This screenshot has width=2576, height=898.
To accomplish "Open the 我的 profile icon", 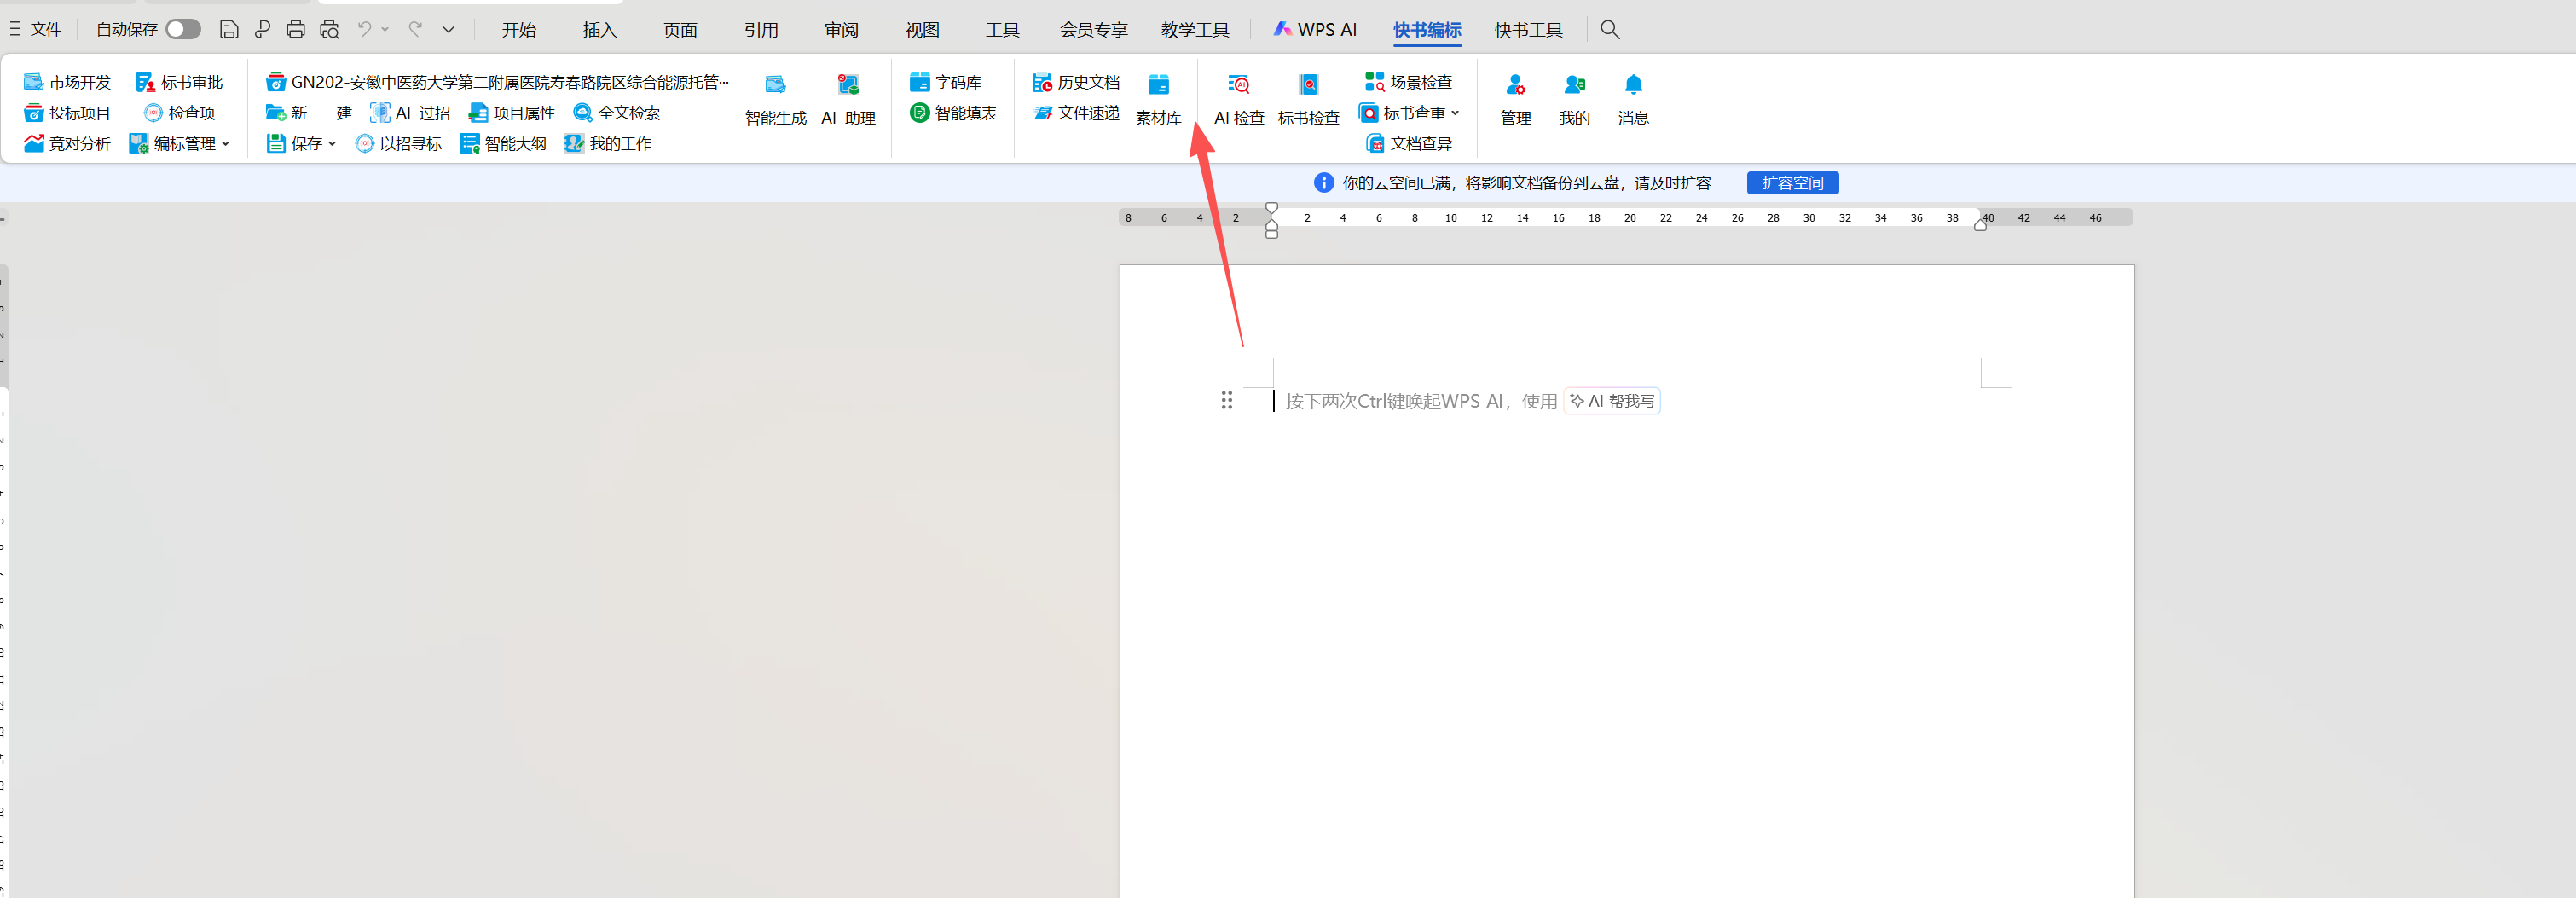I will 1574,86.
